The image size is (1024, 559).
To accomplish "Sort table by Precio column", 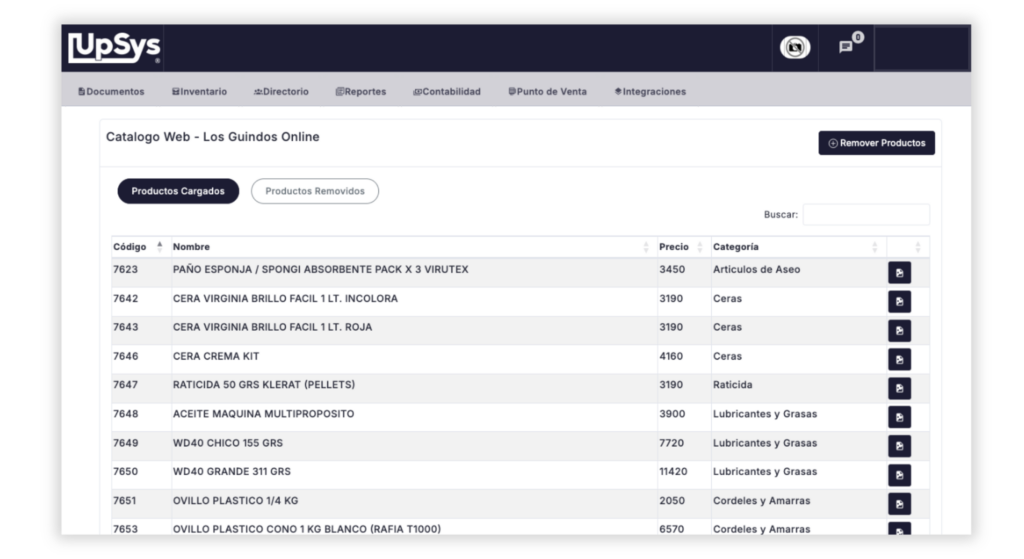I will pos(681,247).
